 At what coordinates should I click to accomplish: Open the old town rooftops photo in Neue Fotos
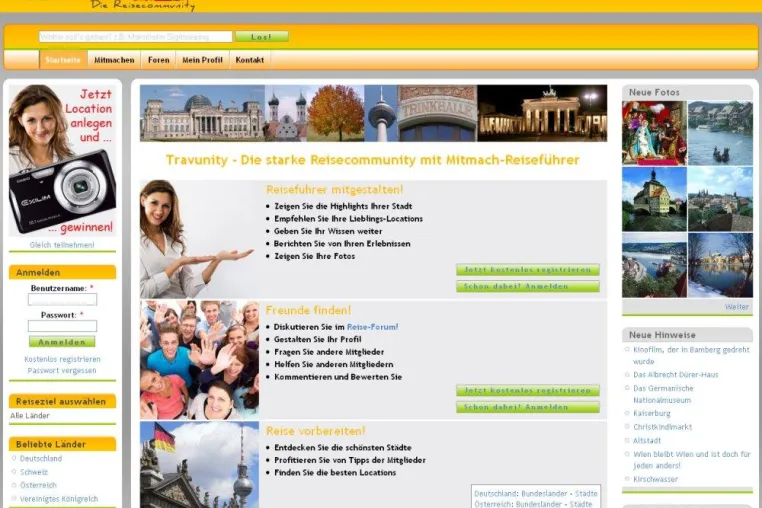pos(720,199)
